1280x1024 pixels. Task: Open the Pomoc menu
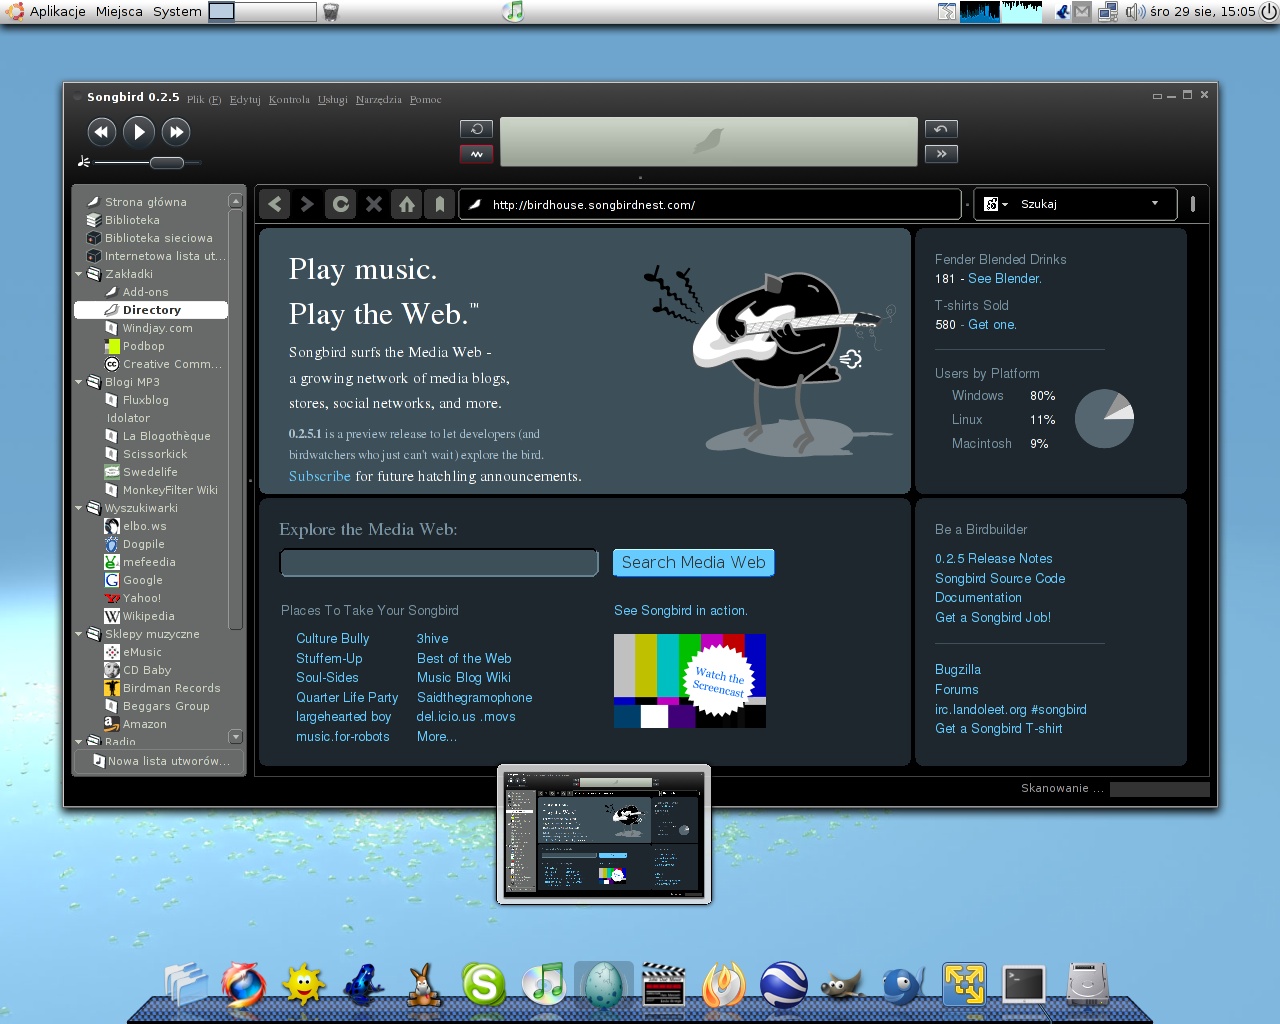tap(426, 99)
